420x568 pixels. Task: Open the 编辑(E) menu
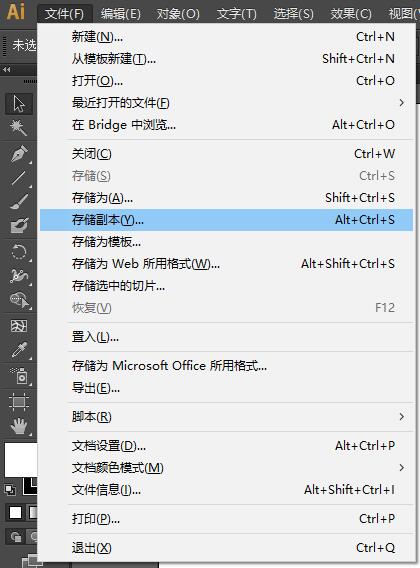[121, 14]
